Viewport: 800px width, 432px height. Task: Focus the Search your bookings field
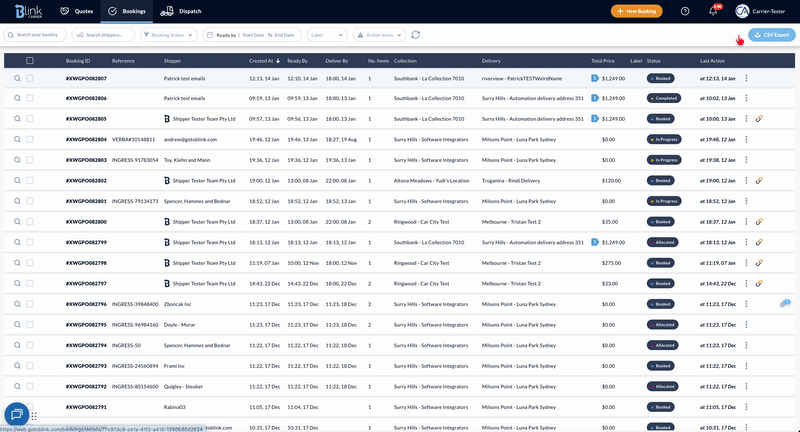click(36, 34)
